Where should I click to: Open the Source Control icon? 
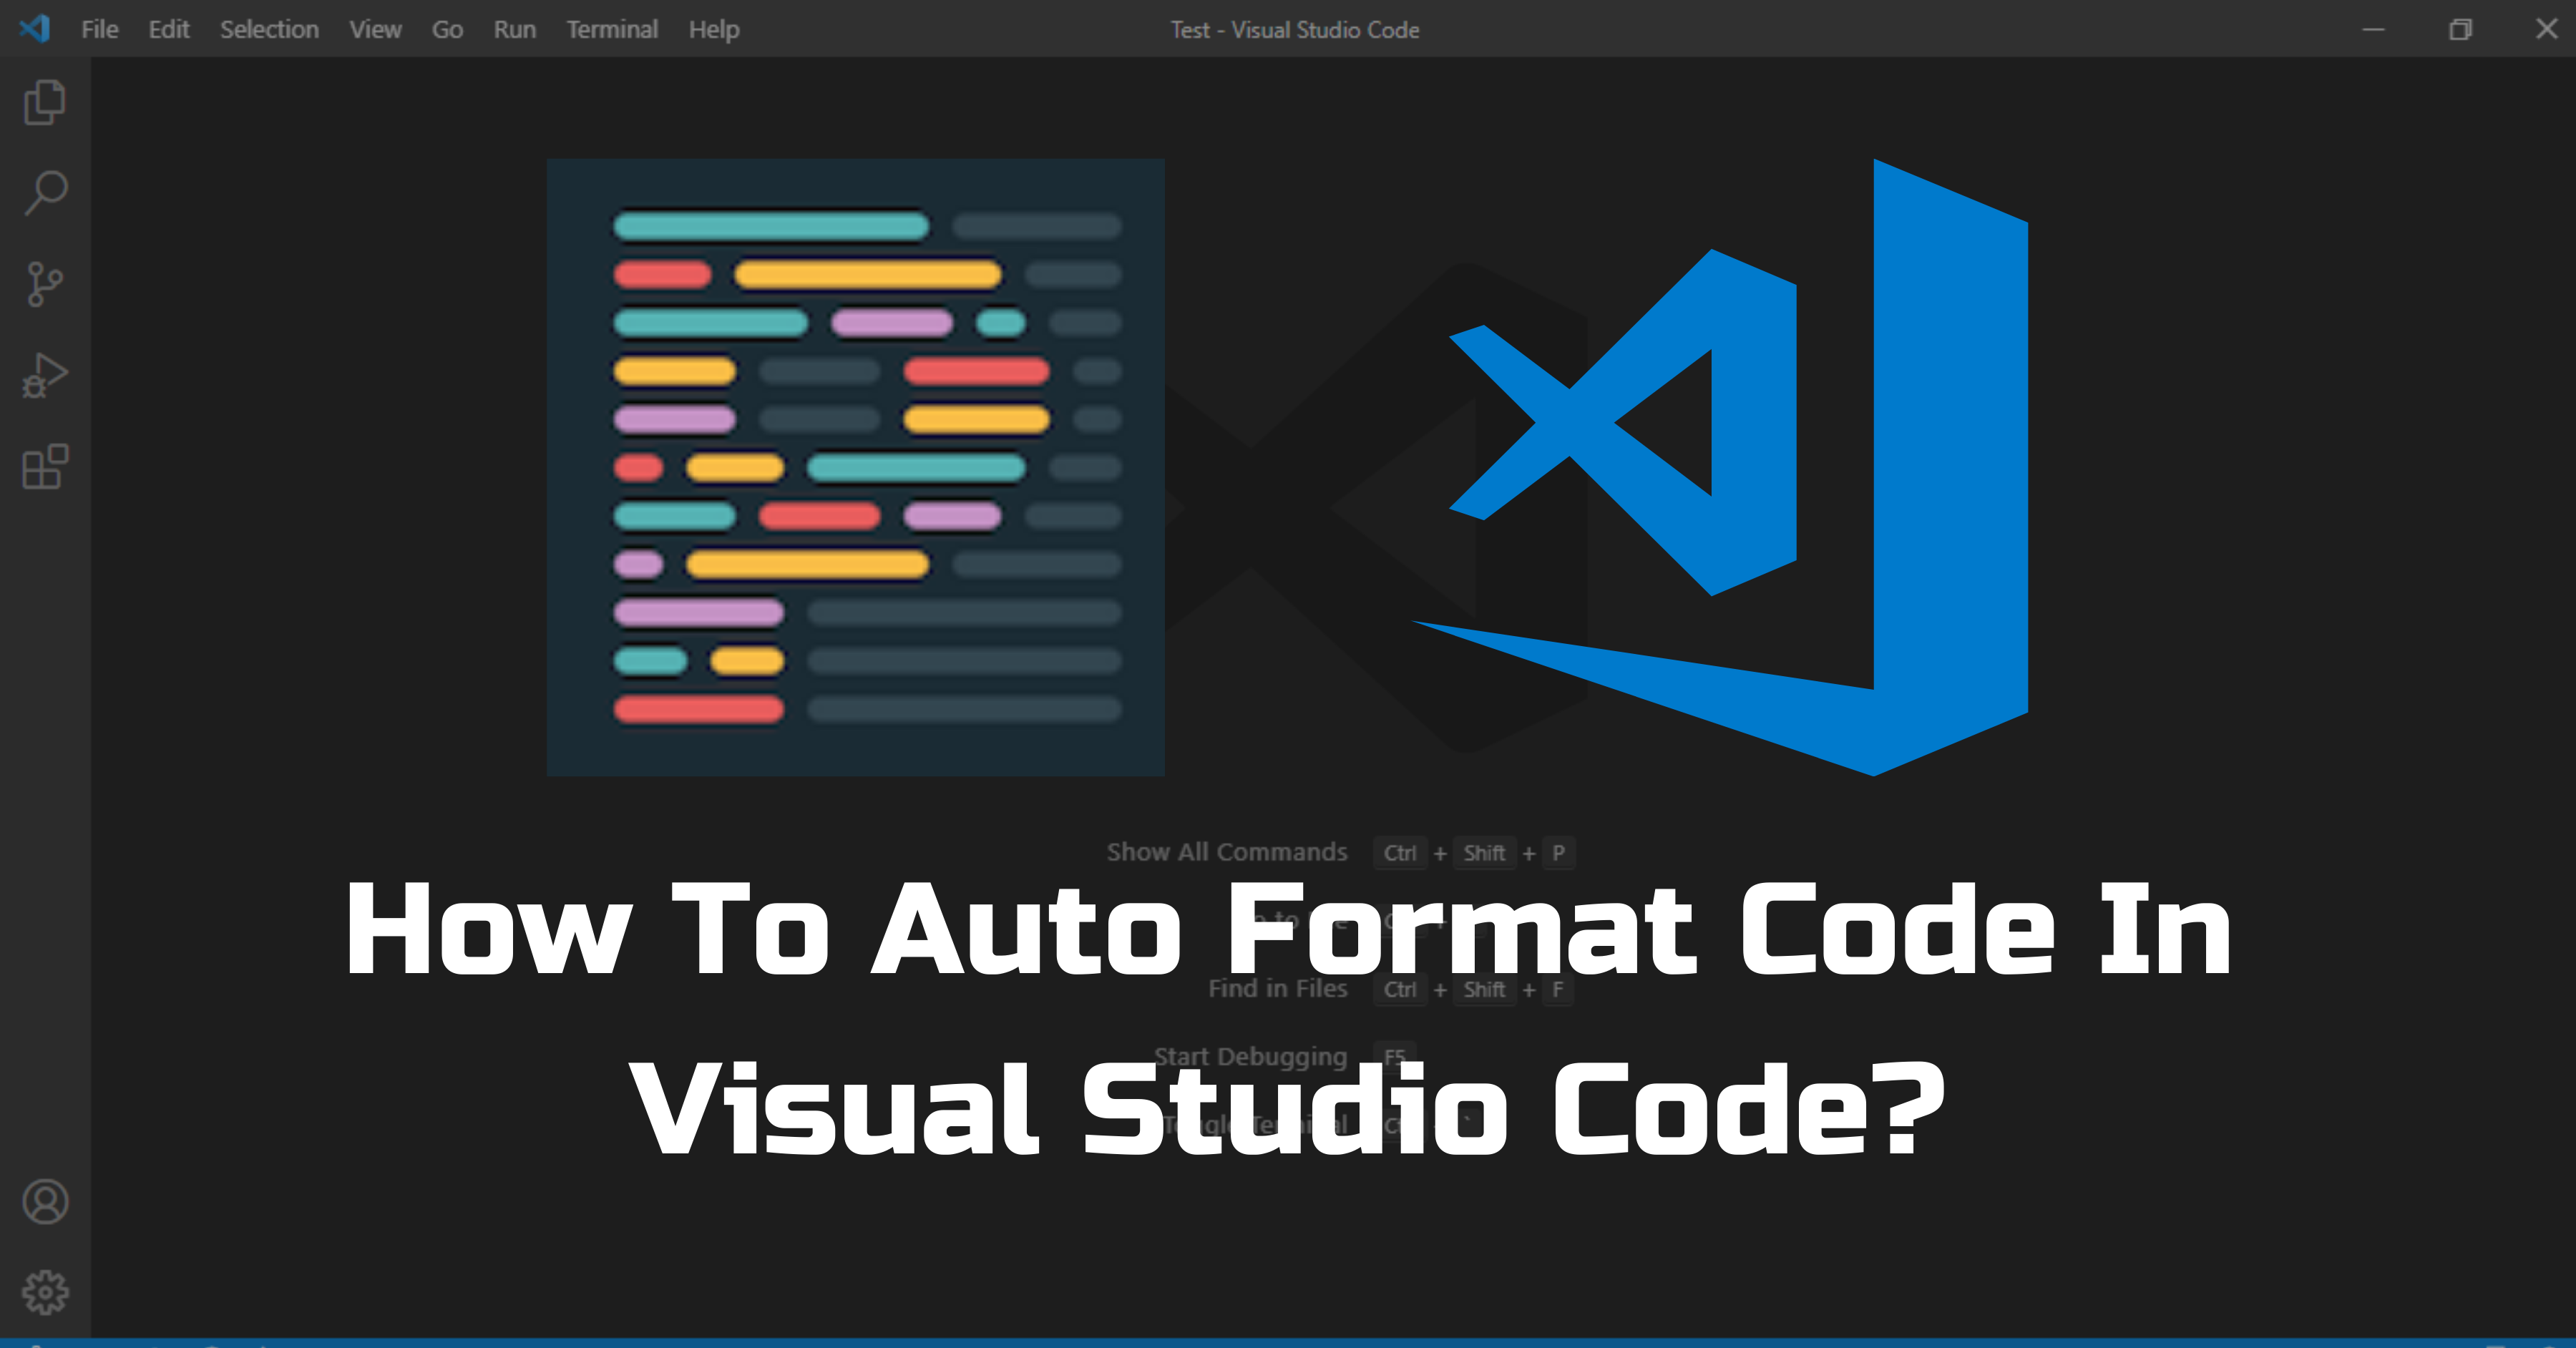coord(44,283)
